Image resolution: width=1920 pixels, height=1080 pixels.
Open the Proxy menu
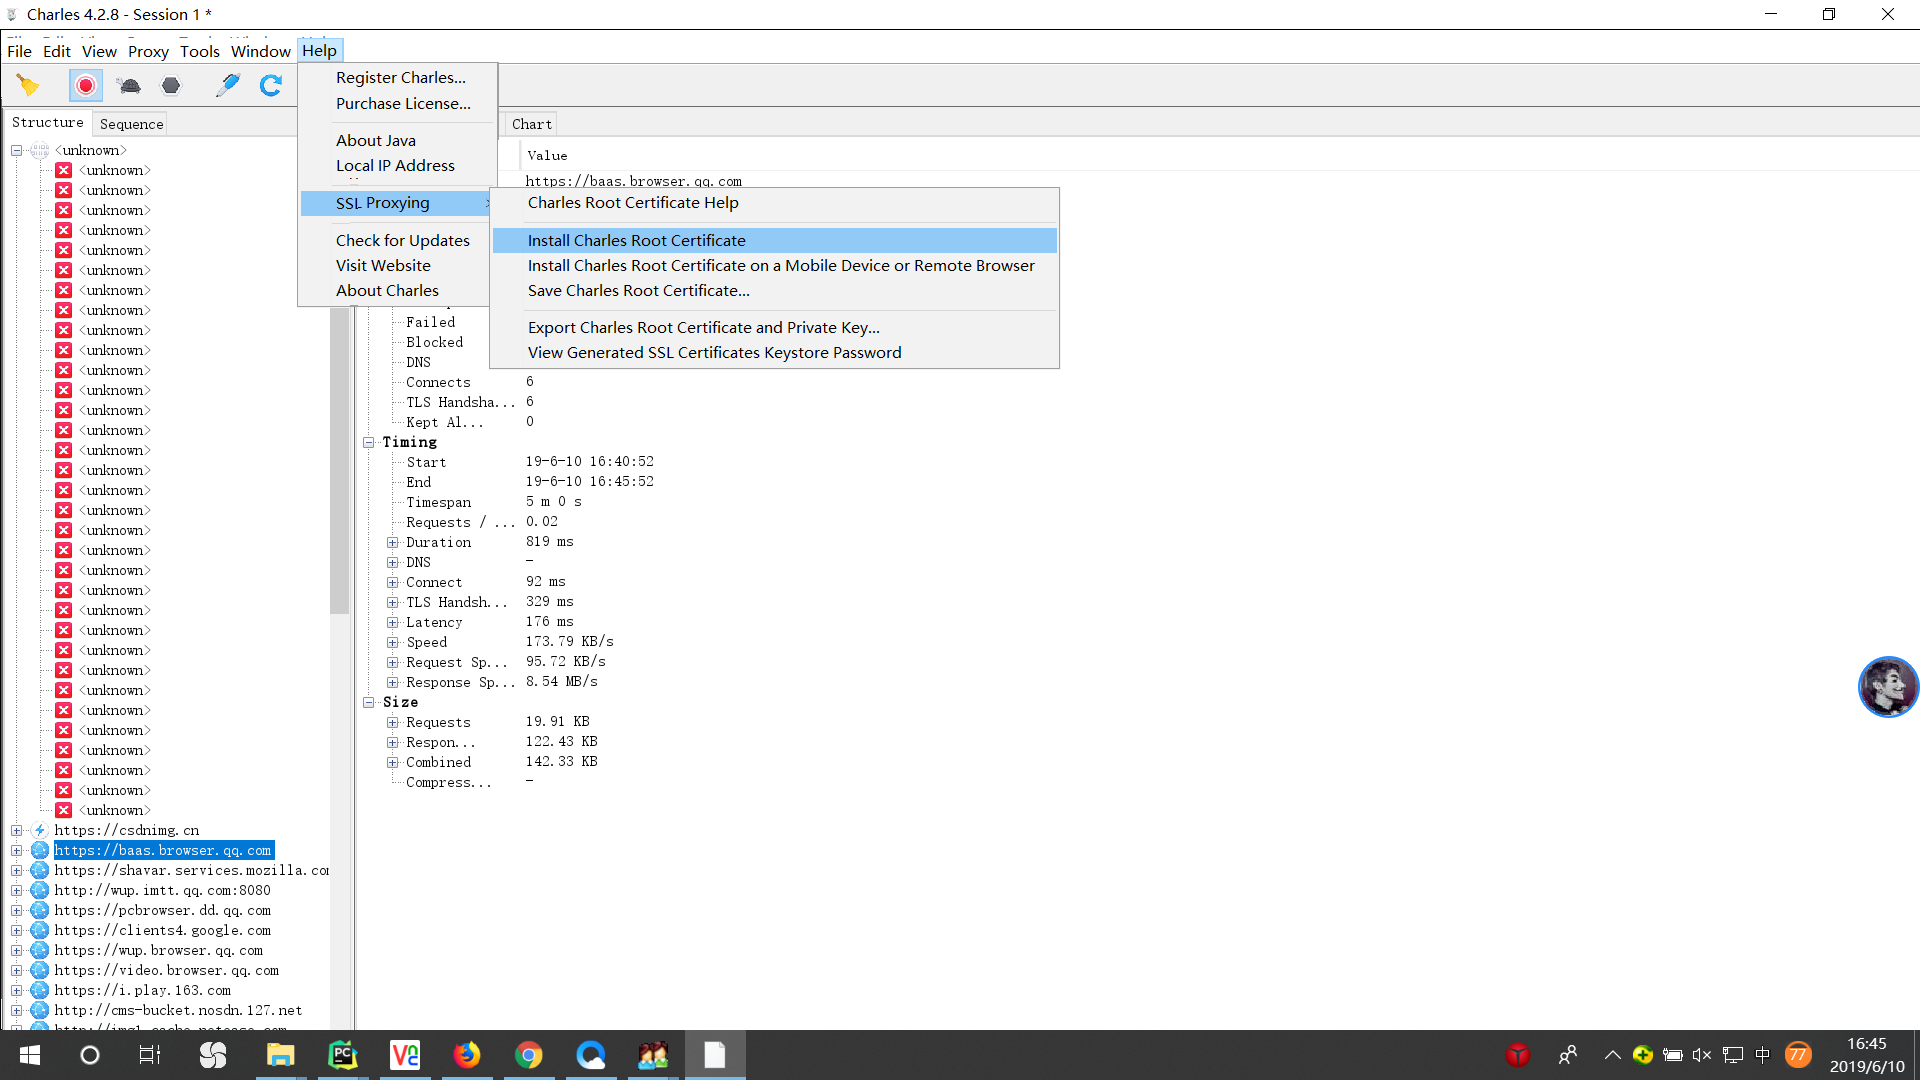(148, 51)
